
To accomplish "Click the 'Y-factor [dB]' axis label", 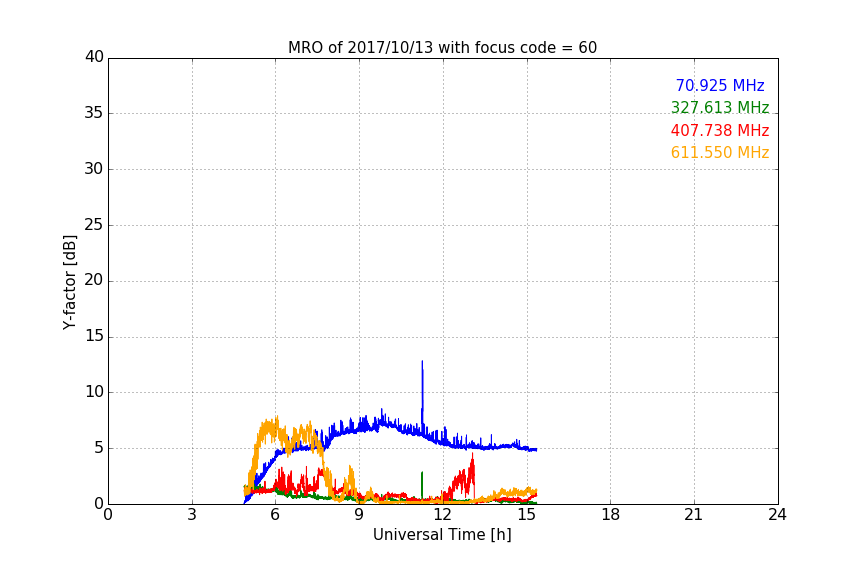I will (69, 283).
